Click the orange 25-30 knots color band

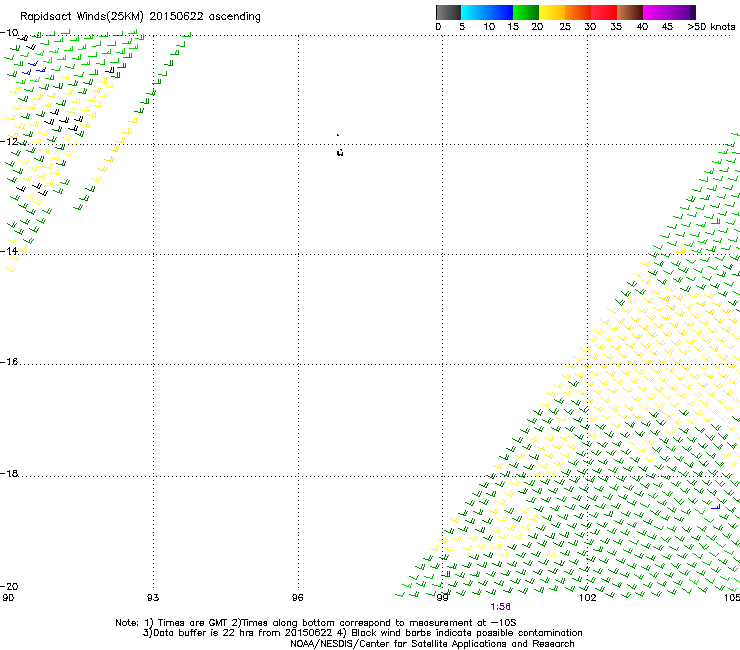point(578,12)
